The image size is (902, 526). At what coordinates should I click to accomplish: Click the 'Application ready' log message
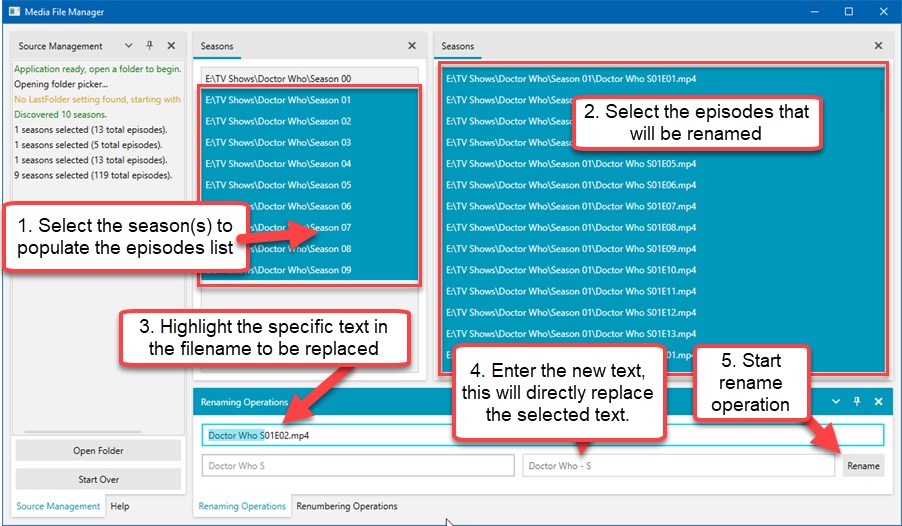[x=98, y=68]
